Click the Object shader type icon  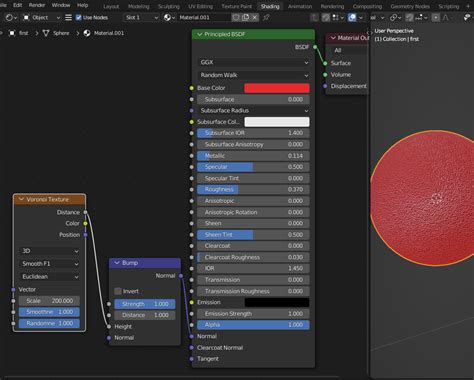26,17
